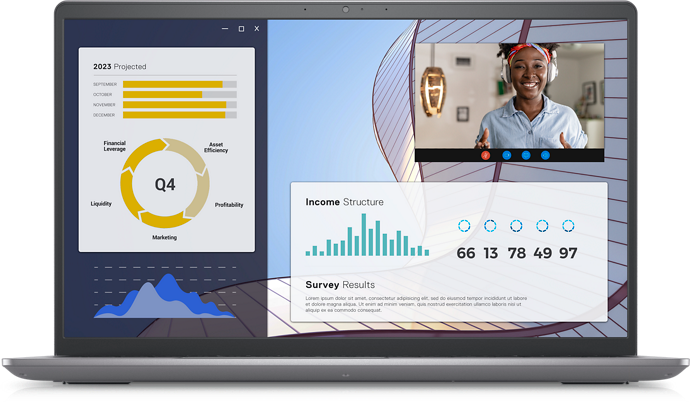Close the dark dashboard window

(x=257, y=29)
